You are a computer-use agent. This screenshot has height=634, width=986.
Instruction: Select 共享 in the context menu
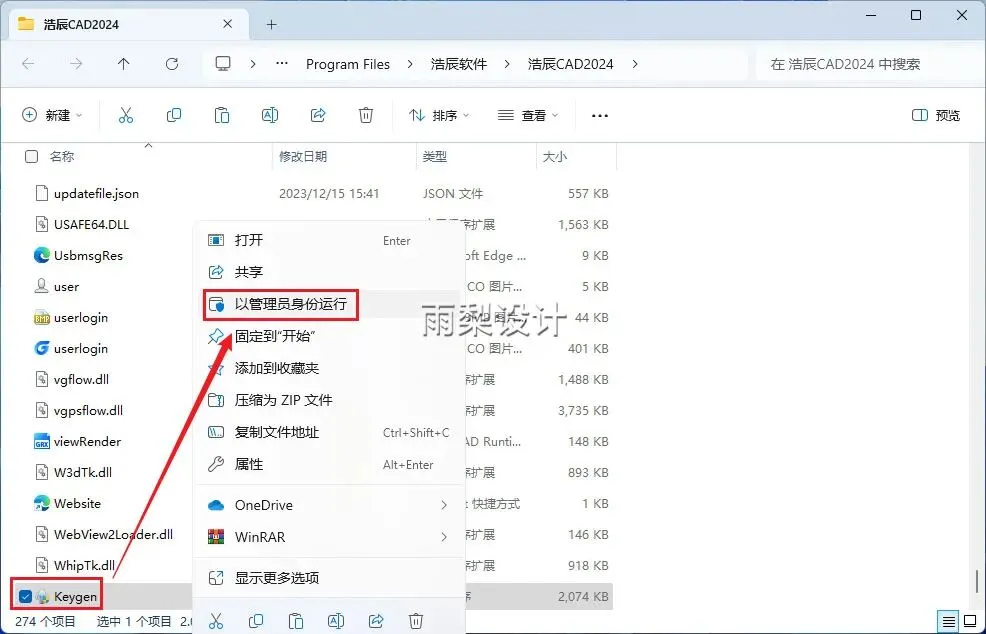(330, 272)
